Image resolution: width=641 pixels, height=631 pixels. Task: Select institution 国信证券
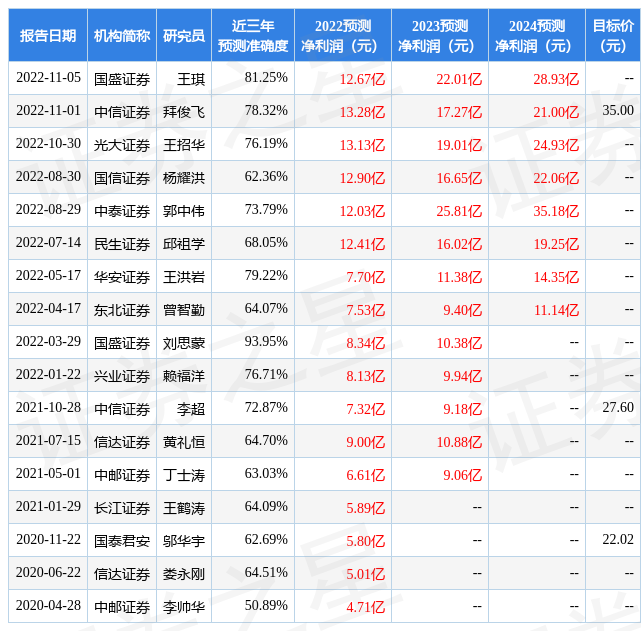[x=122, y=178]
